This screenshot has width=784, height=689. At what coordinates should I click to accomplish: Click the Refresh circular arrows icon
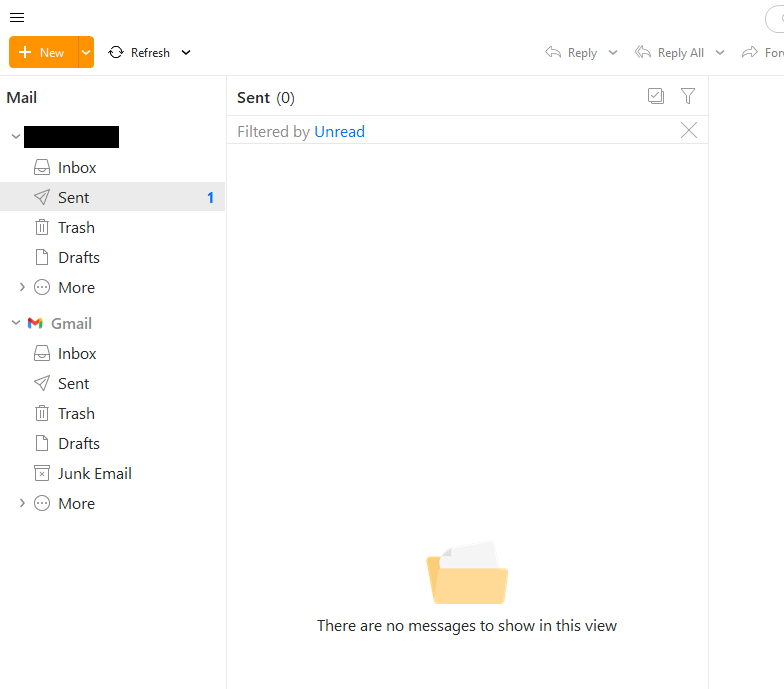click(x=116, y=52)
